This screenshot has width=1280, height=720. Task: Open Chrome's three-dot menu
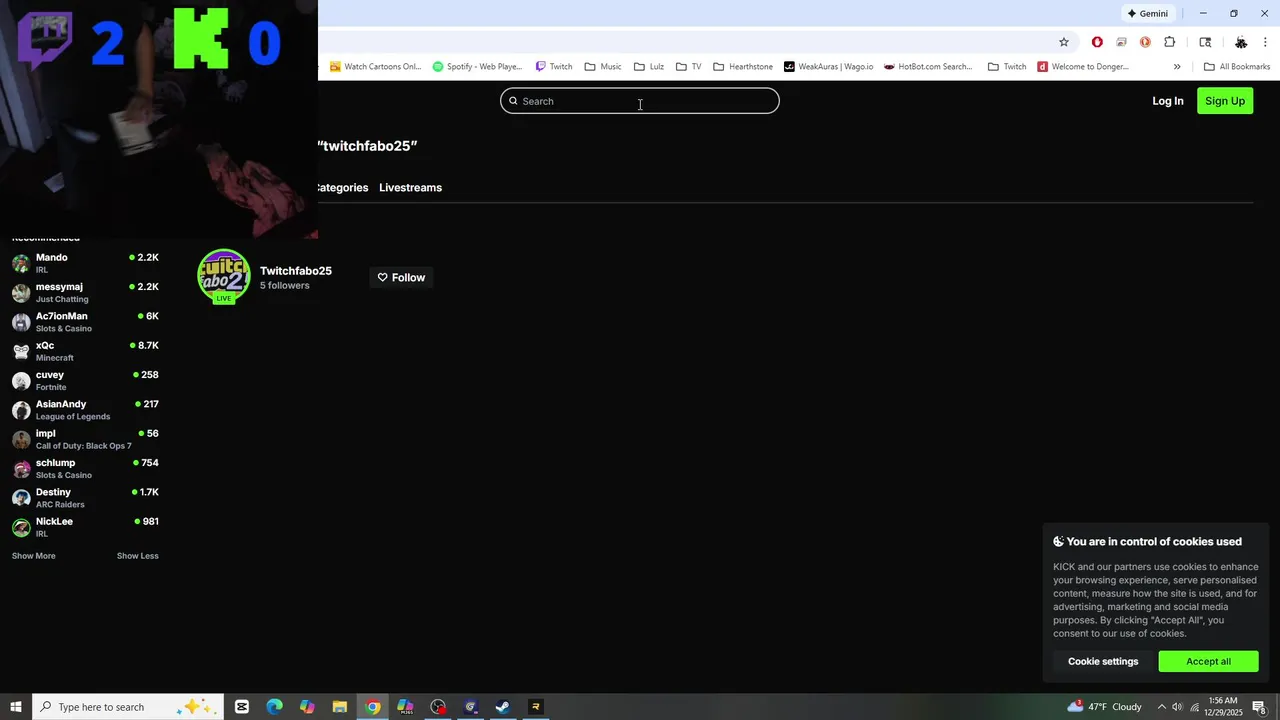pyautogui.click(x=1265, y=42)
